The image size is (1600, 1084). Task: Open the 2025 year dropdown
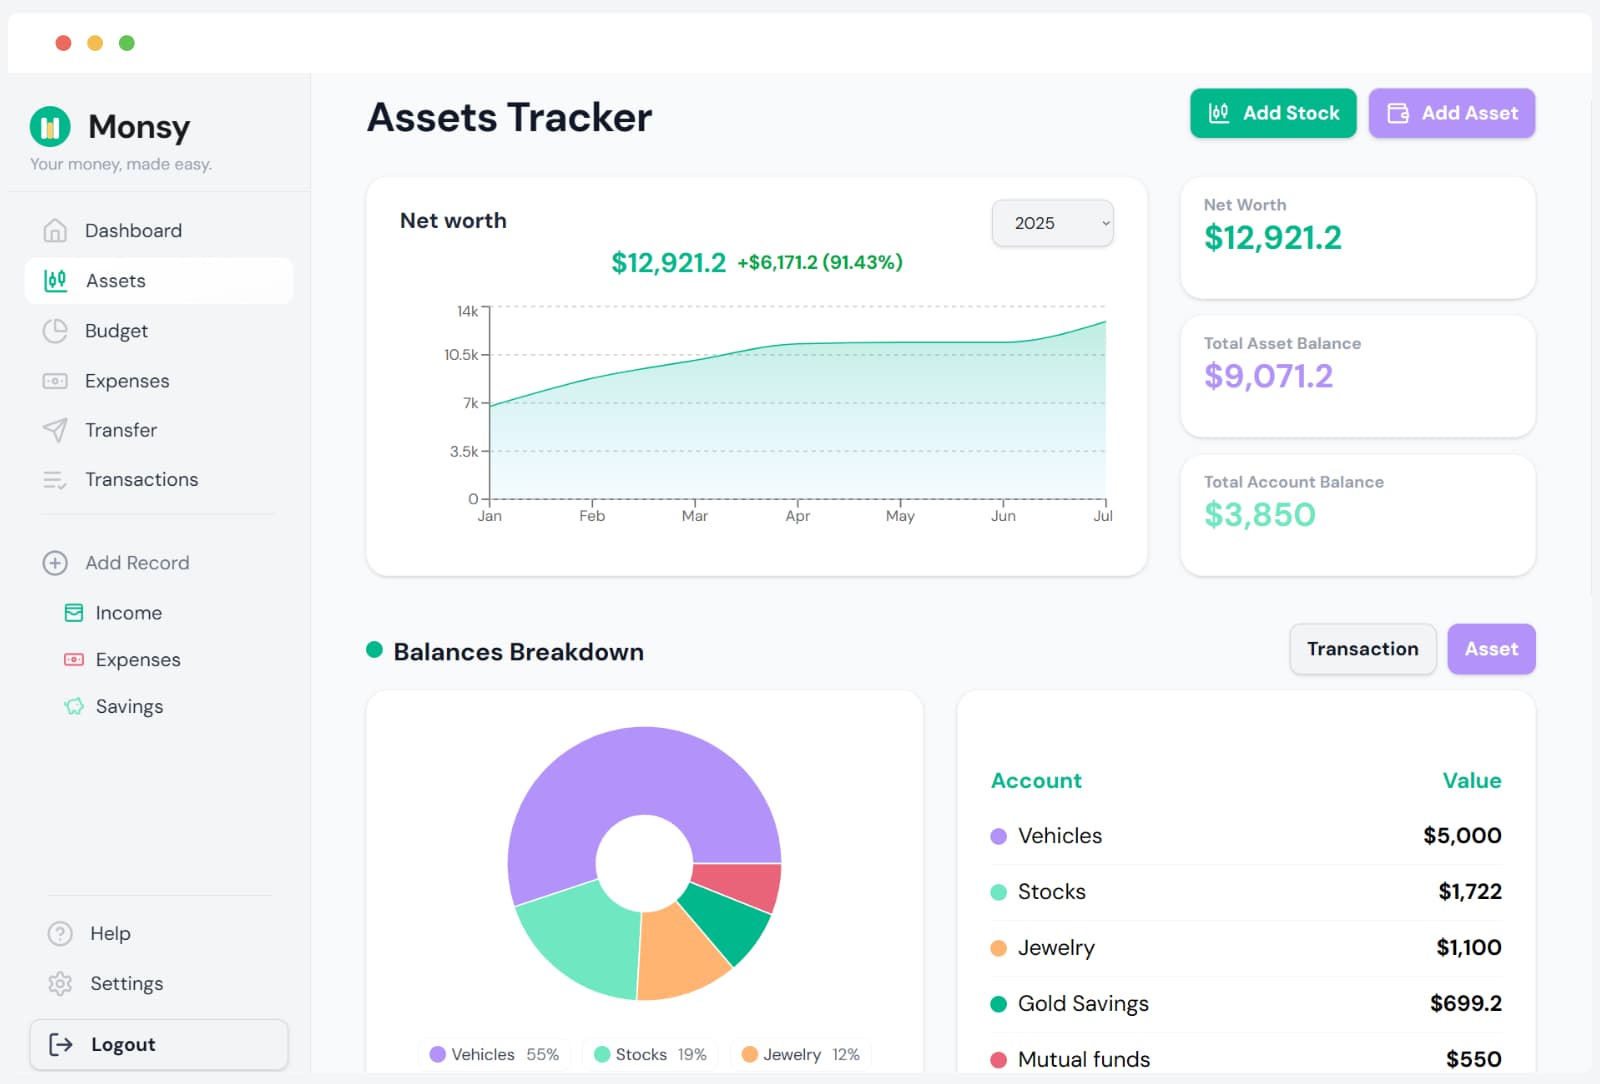click(1052, 223)
